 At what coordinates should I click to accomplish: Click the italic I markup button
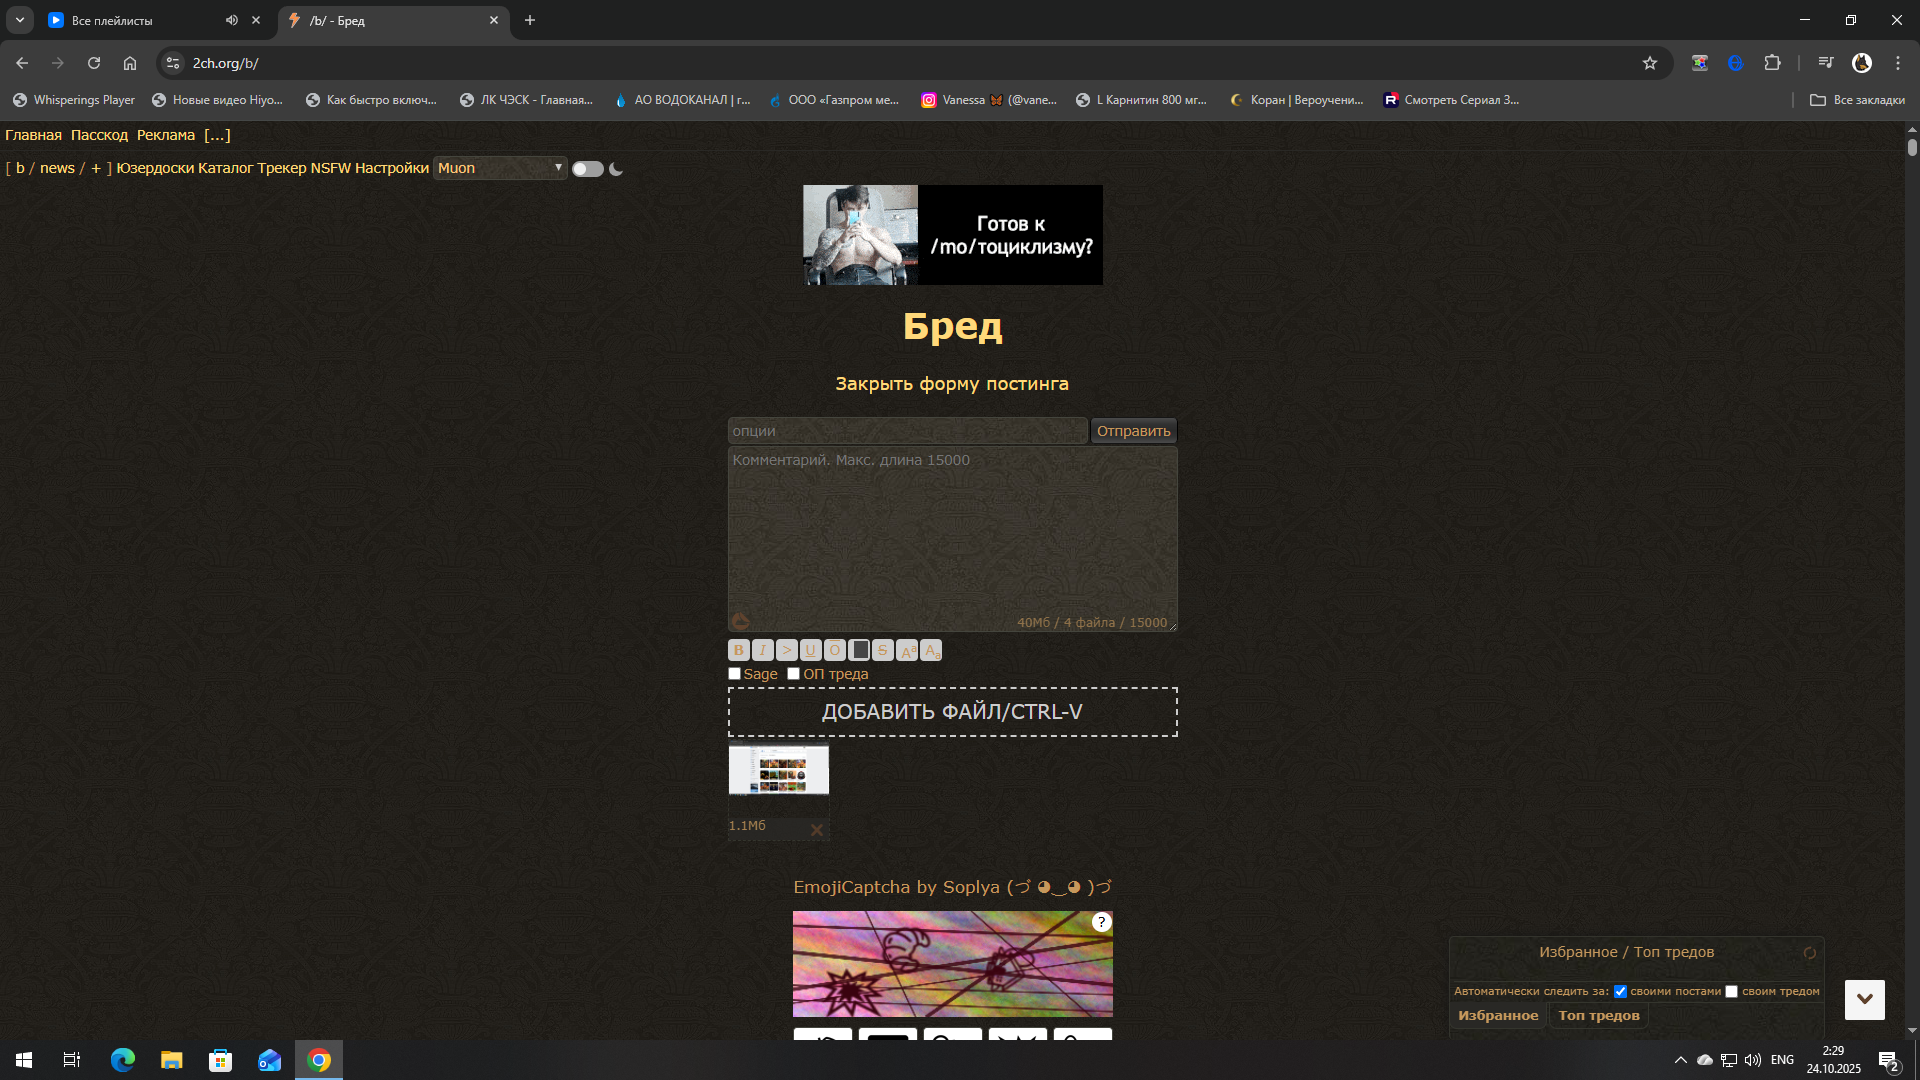(763, 650)
